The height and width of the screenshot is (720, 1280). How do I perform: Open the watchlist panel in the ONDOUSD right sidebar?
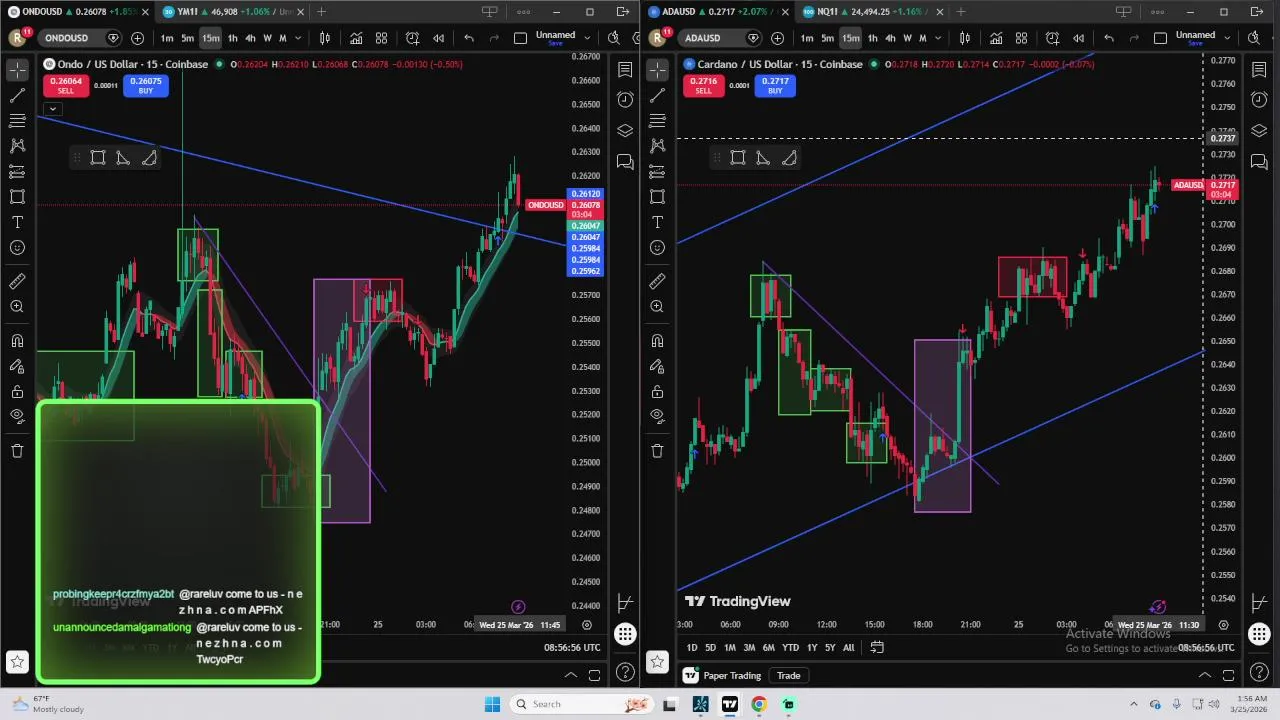(625, 70)
